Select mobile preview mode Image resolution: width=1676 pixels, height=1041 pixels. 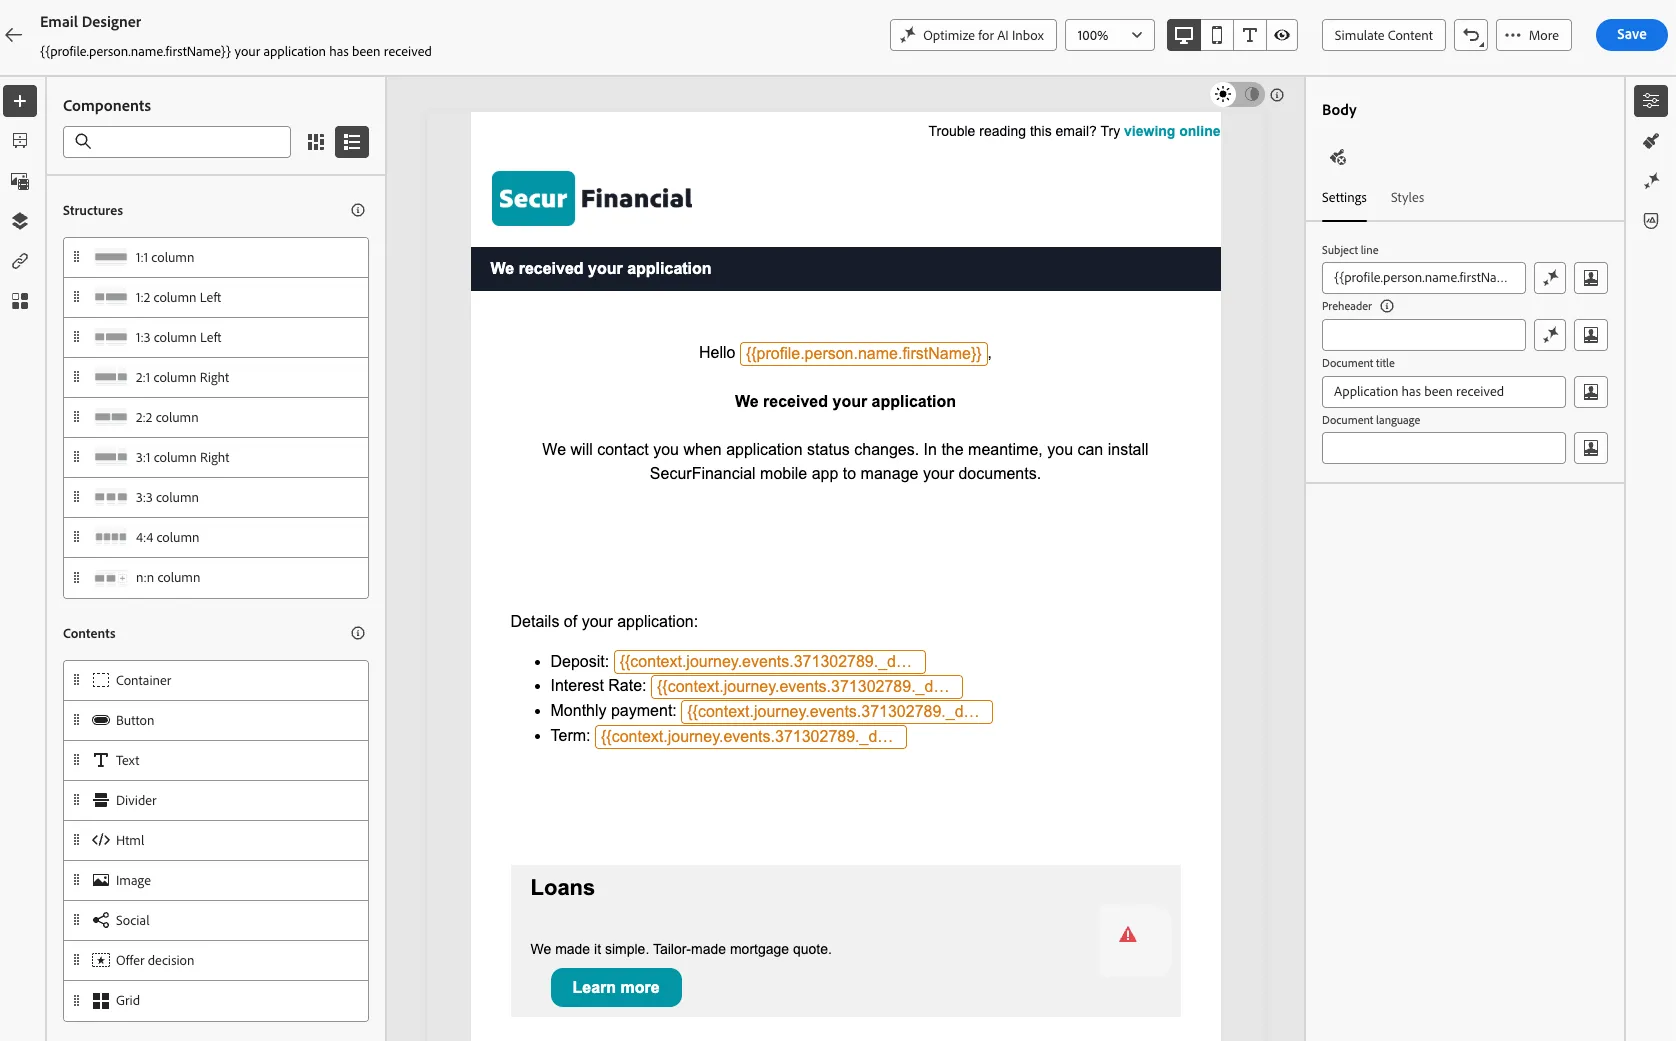pyautogui.click(x=1217, y=35)
